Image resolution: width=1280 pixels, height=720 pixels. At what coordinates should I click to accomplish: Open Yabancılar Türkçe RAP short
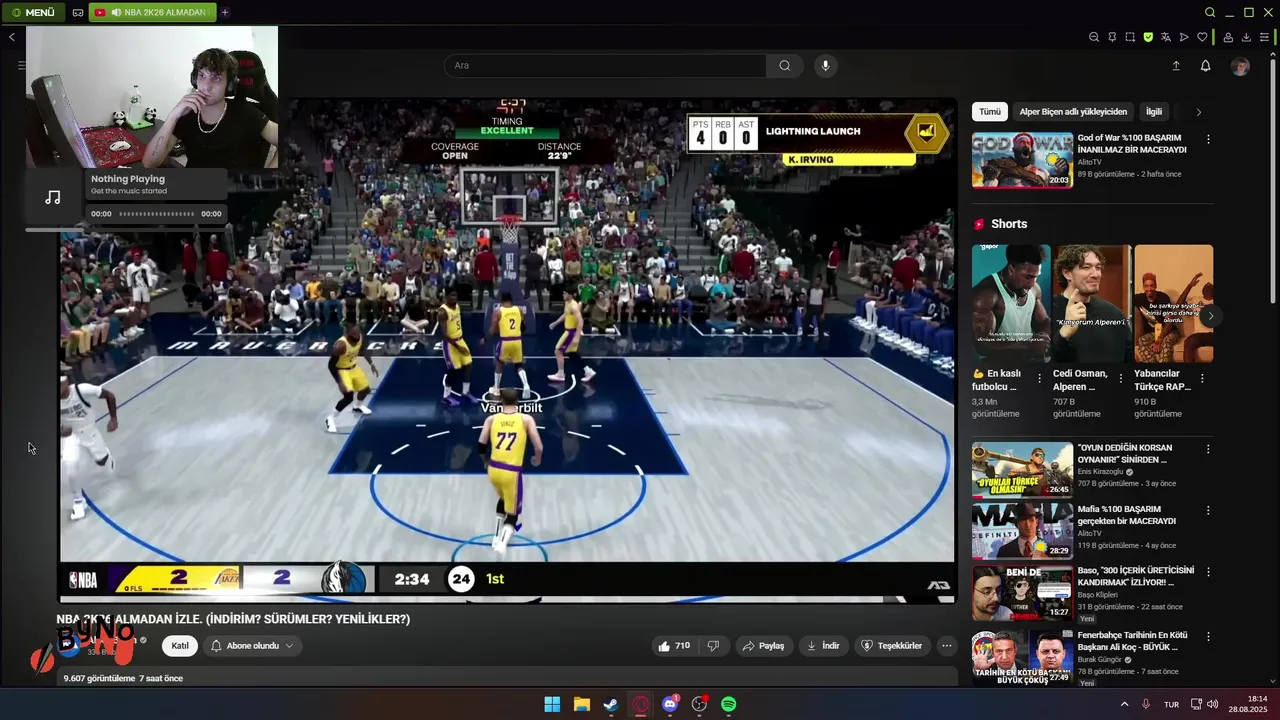[1173, 304]
